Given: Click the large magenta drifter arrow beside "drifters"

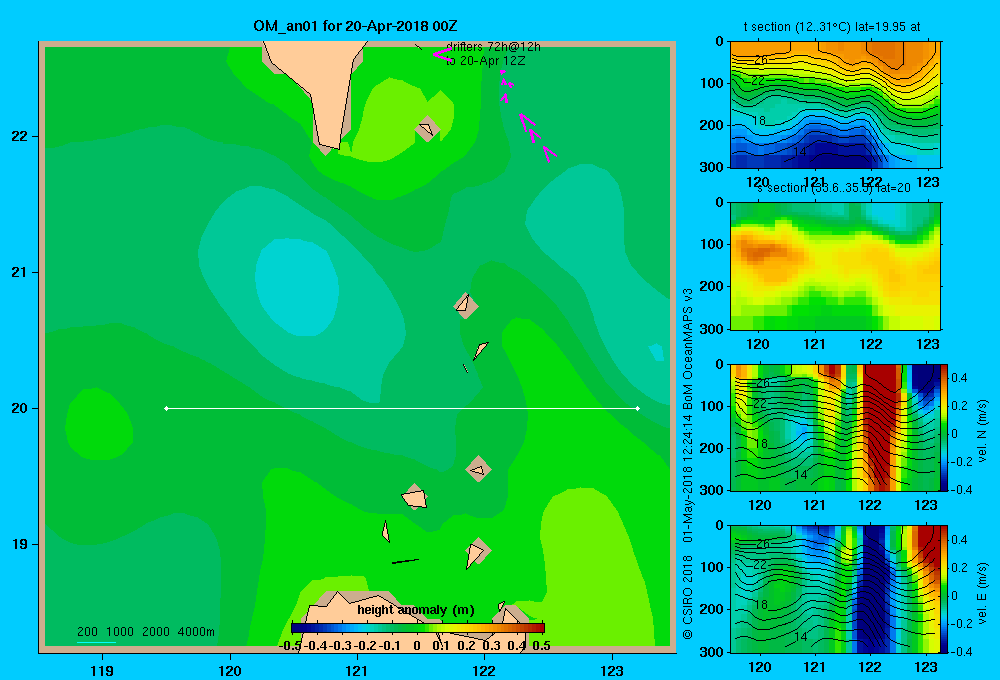Looking at the screenshot, I should [441, 54].
